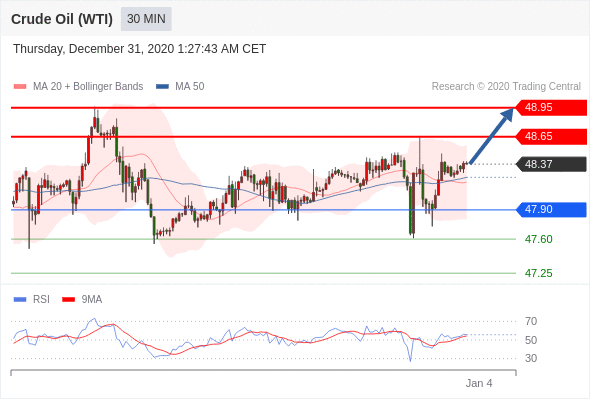The image size is (590, 400).
Task: Click the 9MA legend label
Action: click(x=92, y=300)
